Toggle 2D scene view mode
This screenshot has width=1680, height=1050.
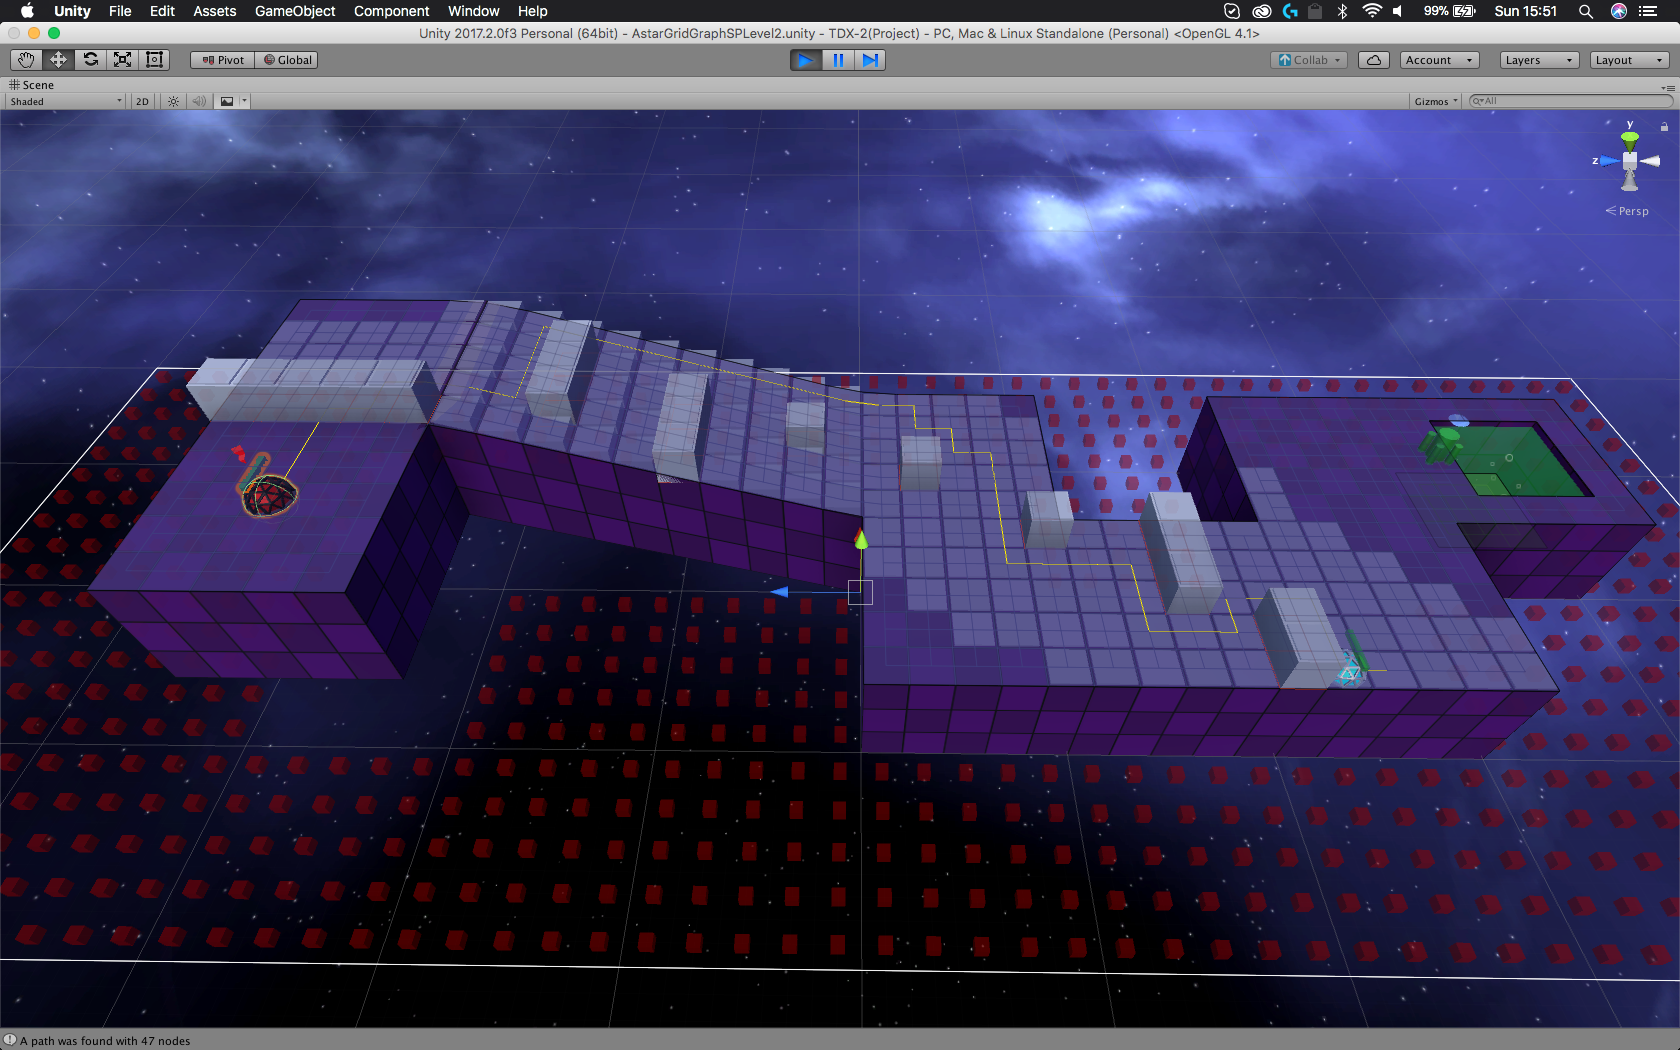point(142,101)
